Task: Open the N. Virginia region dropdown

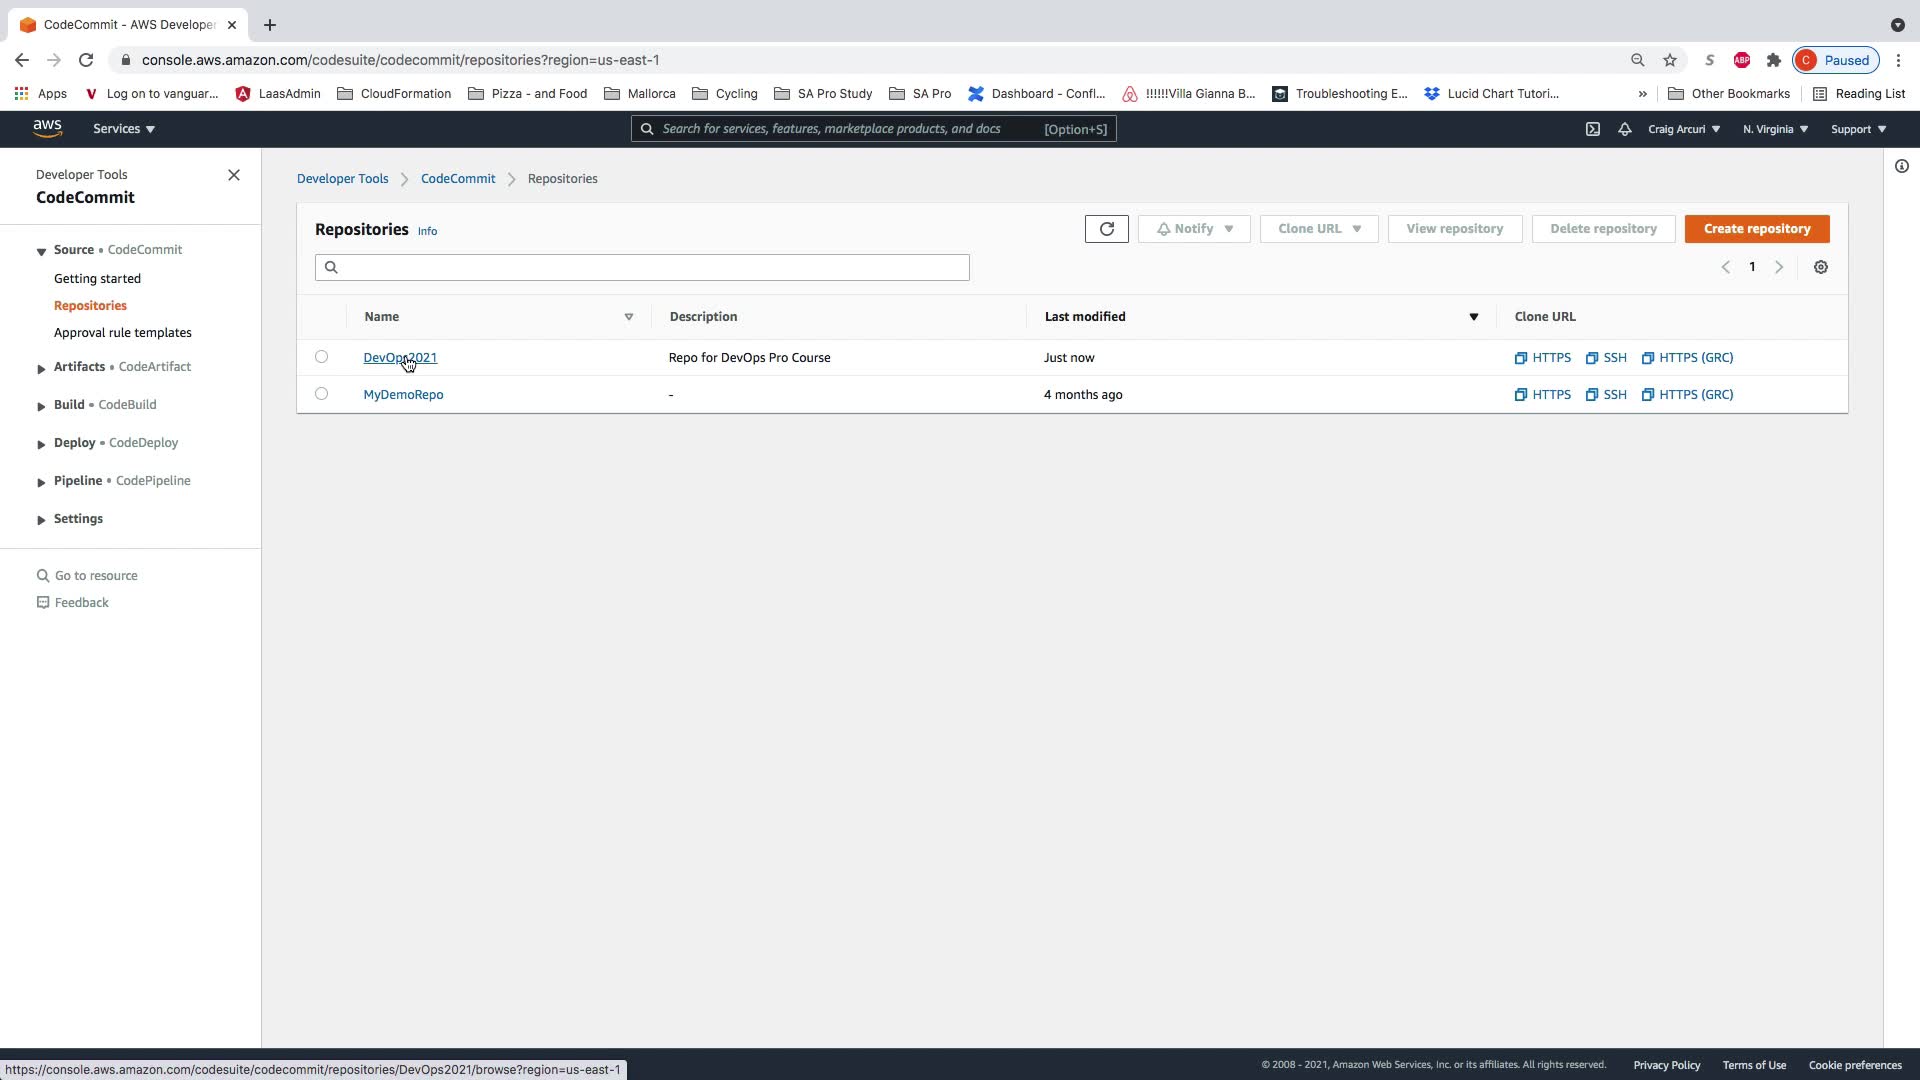Action: 1775,129
